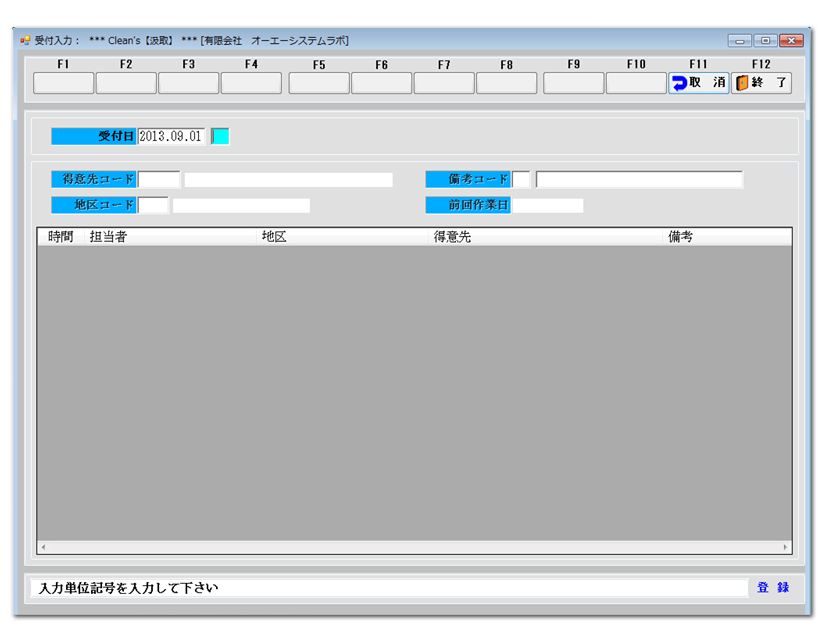Click the blank F10 function button
This screenshot has height=640, width=820.
click(636, 83)
